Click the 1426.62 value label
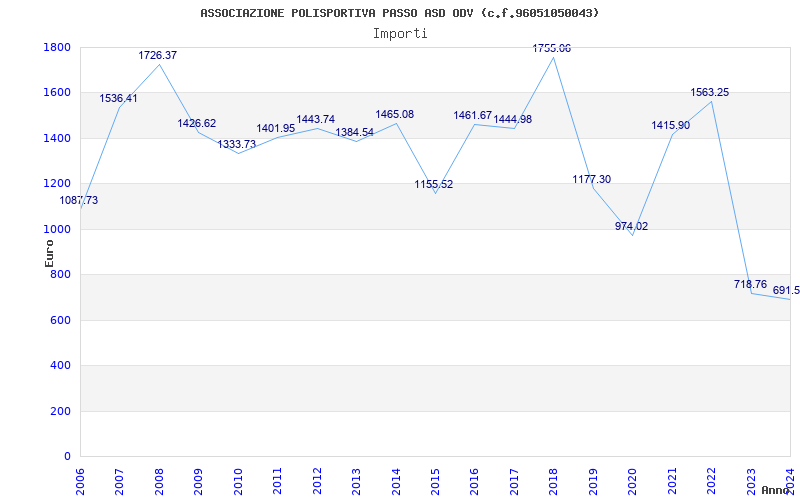Screen dimensions: 800x500 pos(197,123)
